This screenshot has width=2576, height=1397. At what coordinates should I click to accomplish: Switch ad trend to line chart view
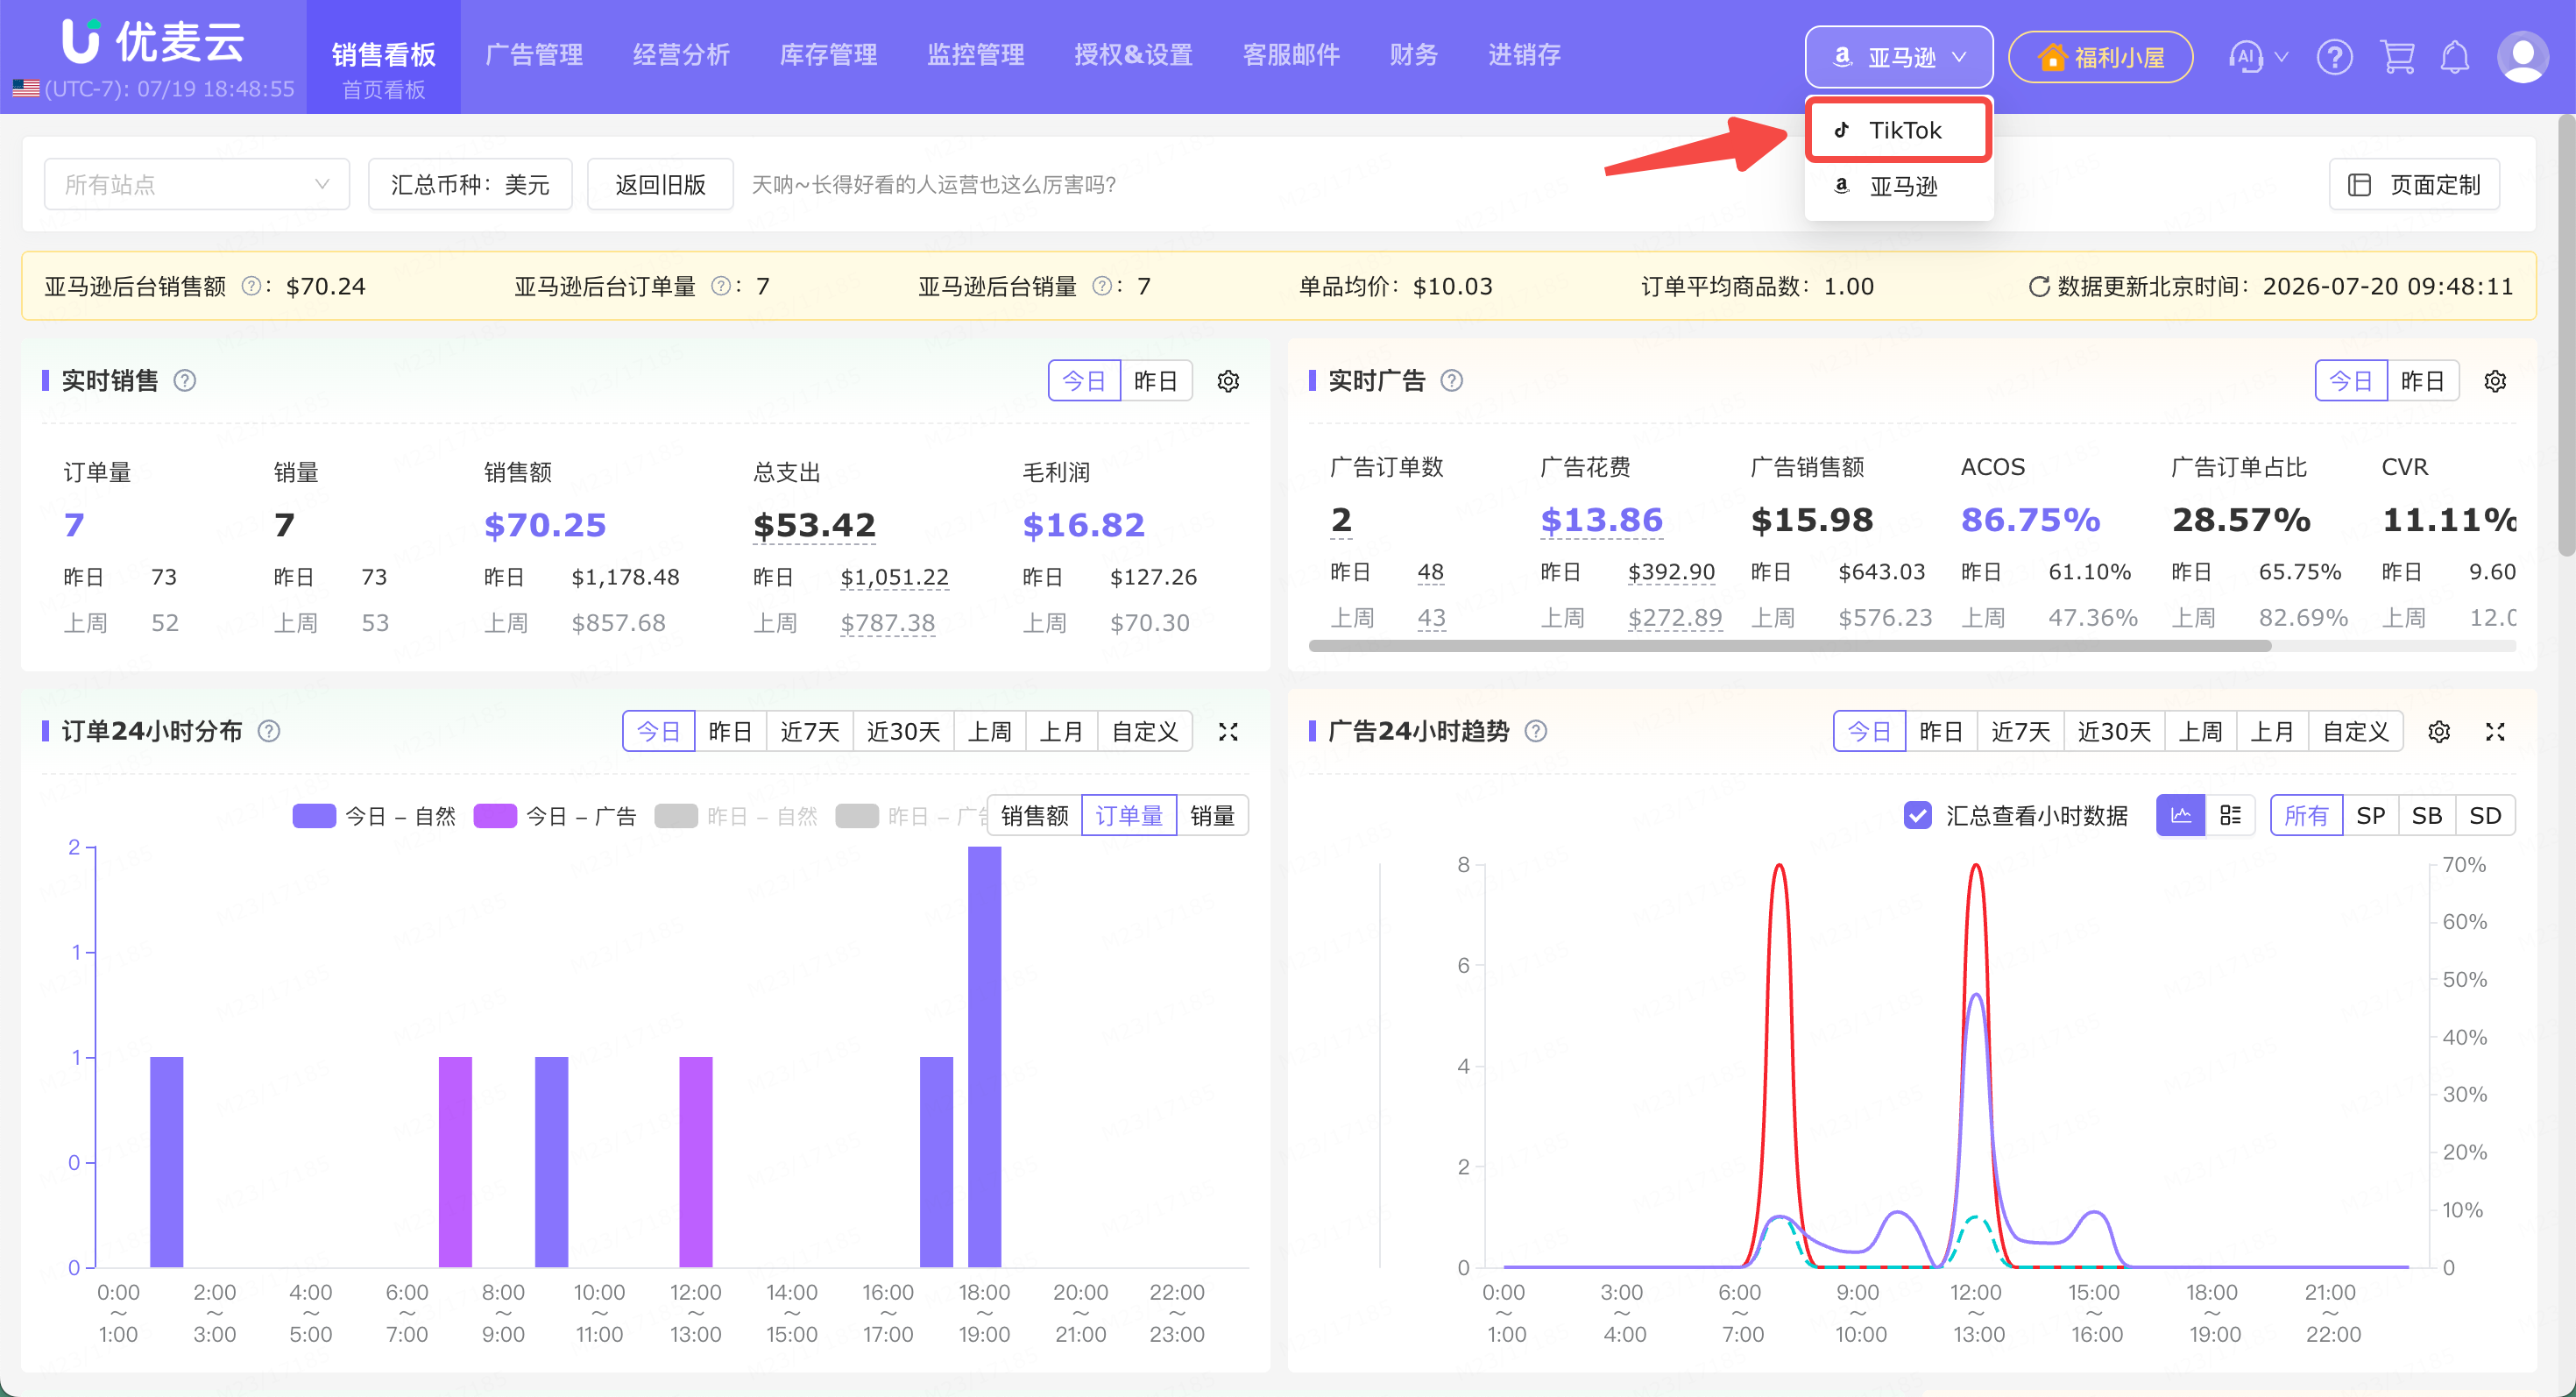[x=2181, y=816]
